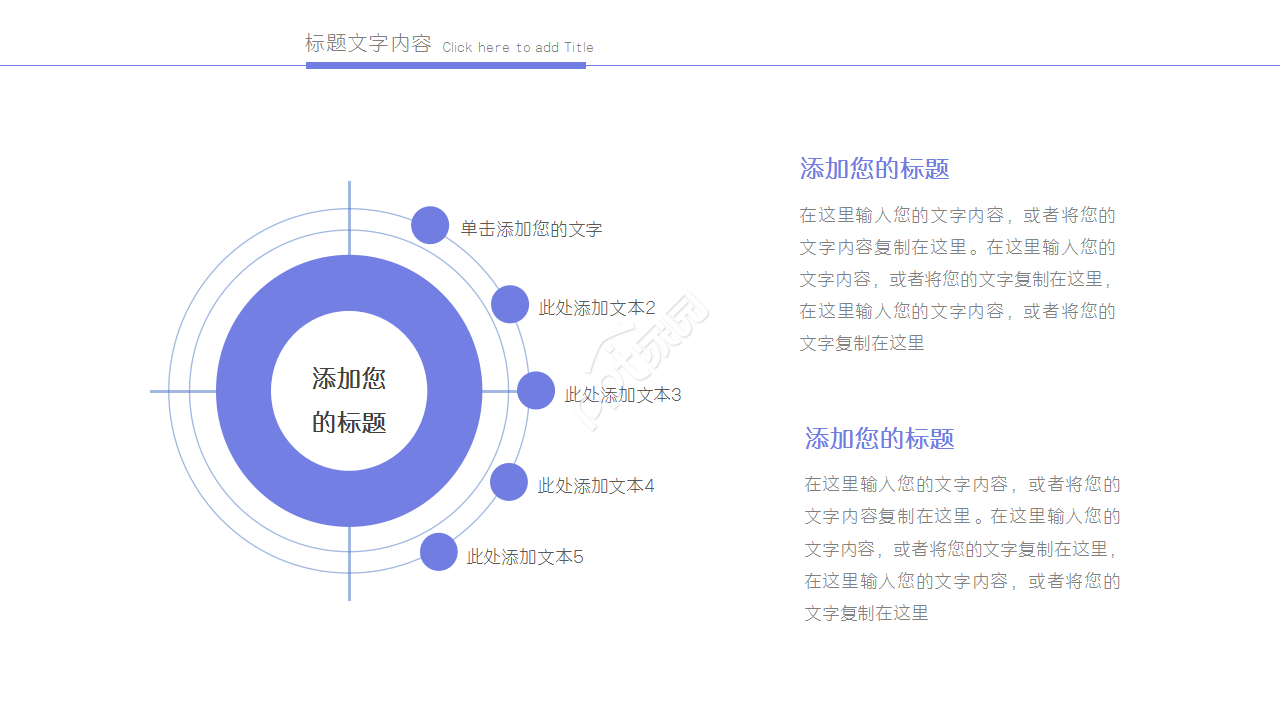Select the label 此处添加文本2

point(597,308)
